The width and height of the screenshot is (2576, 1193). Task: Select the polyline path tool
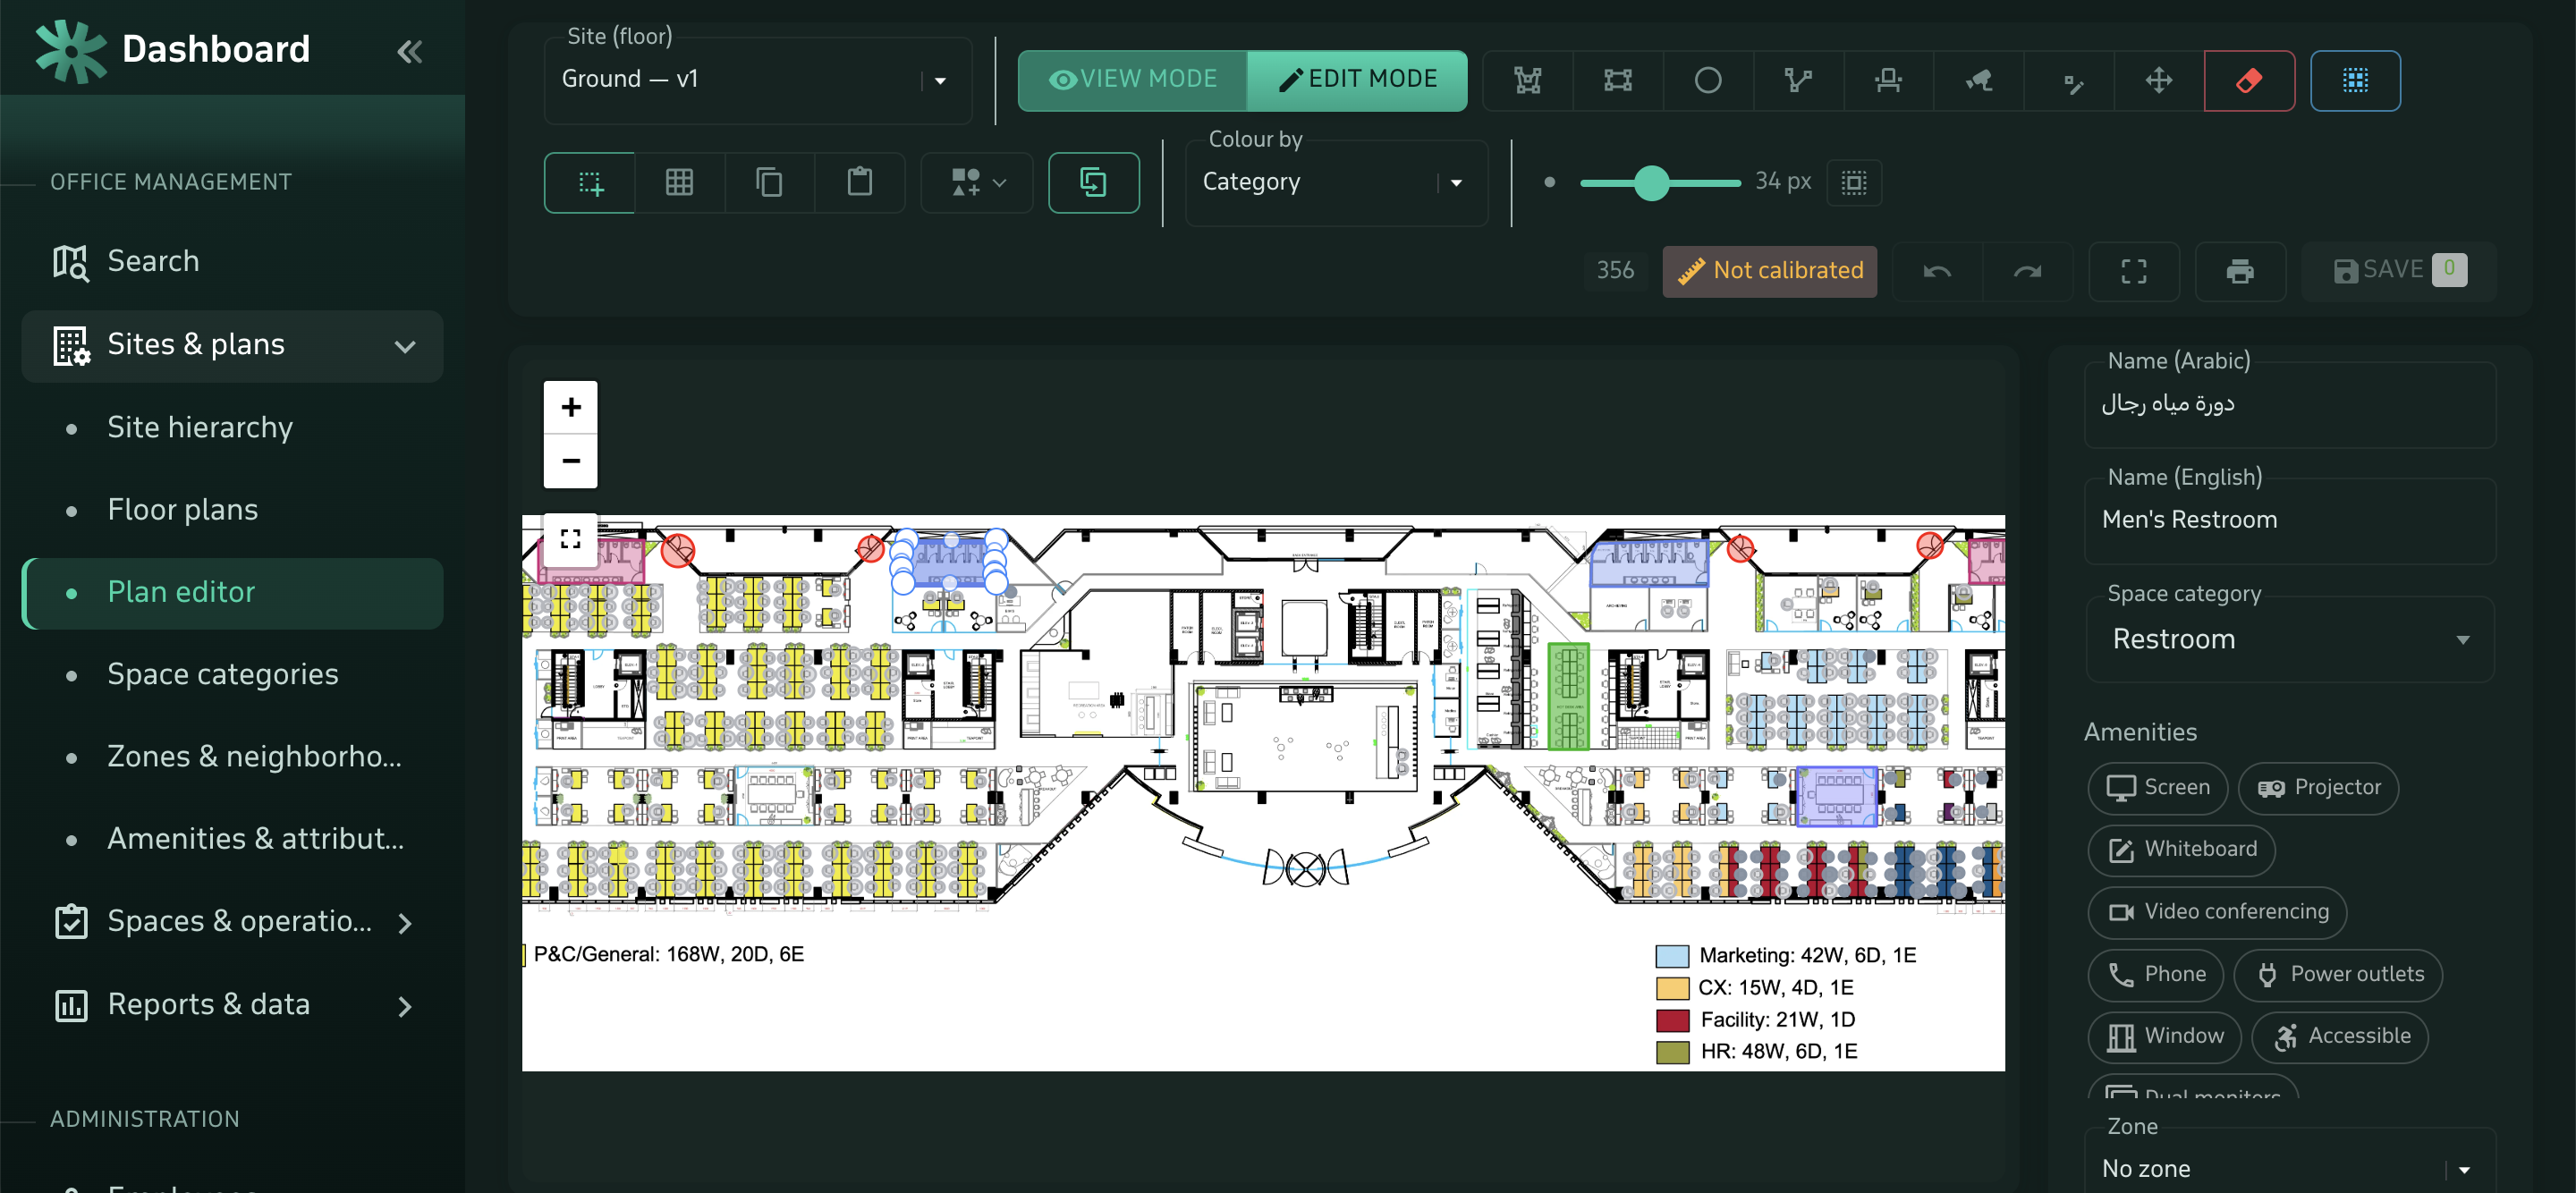(1798, 80)
